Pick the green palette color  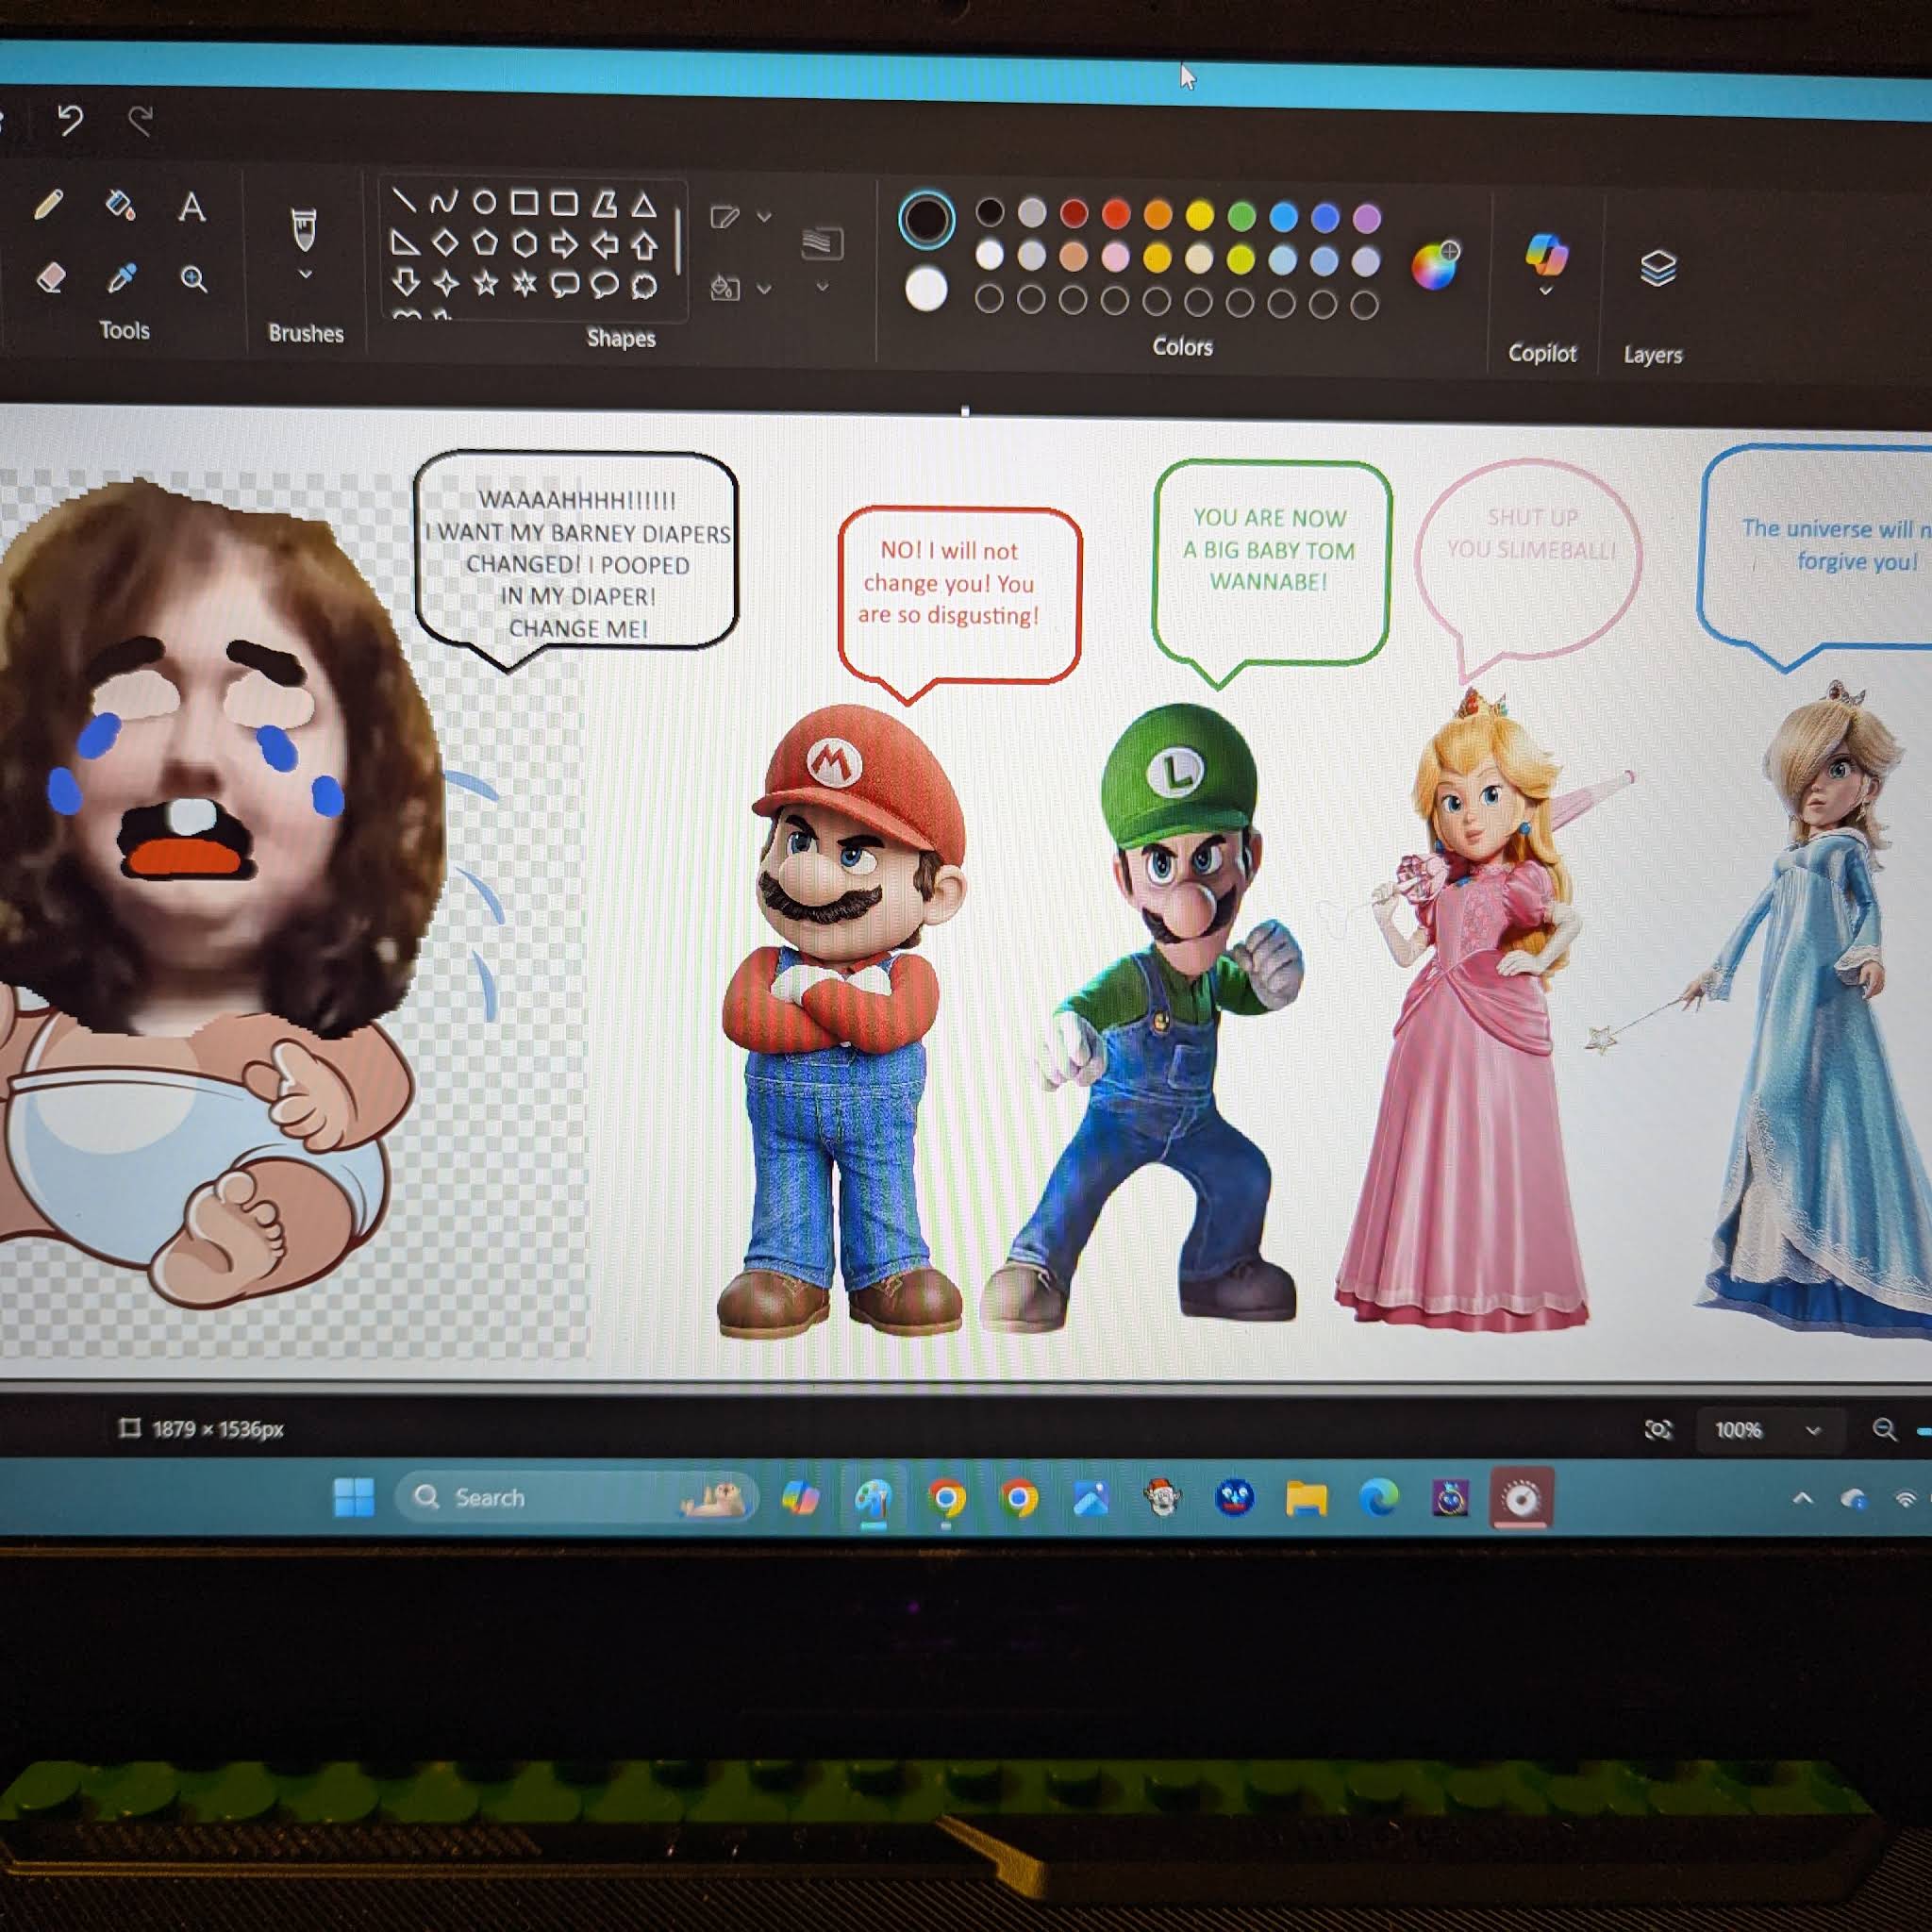pos(1241,215)
